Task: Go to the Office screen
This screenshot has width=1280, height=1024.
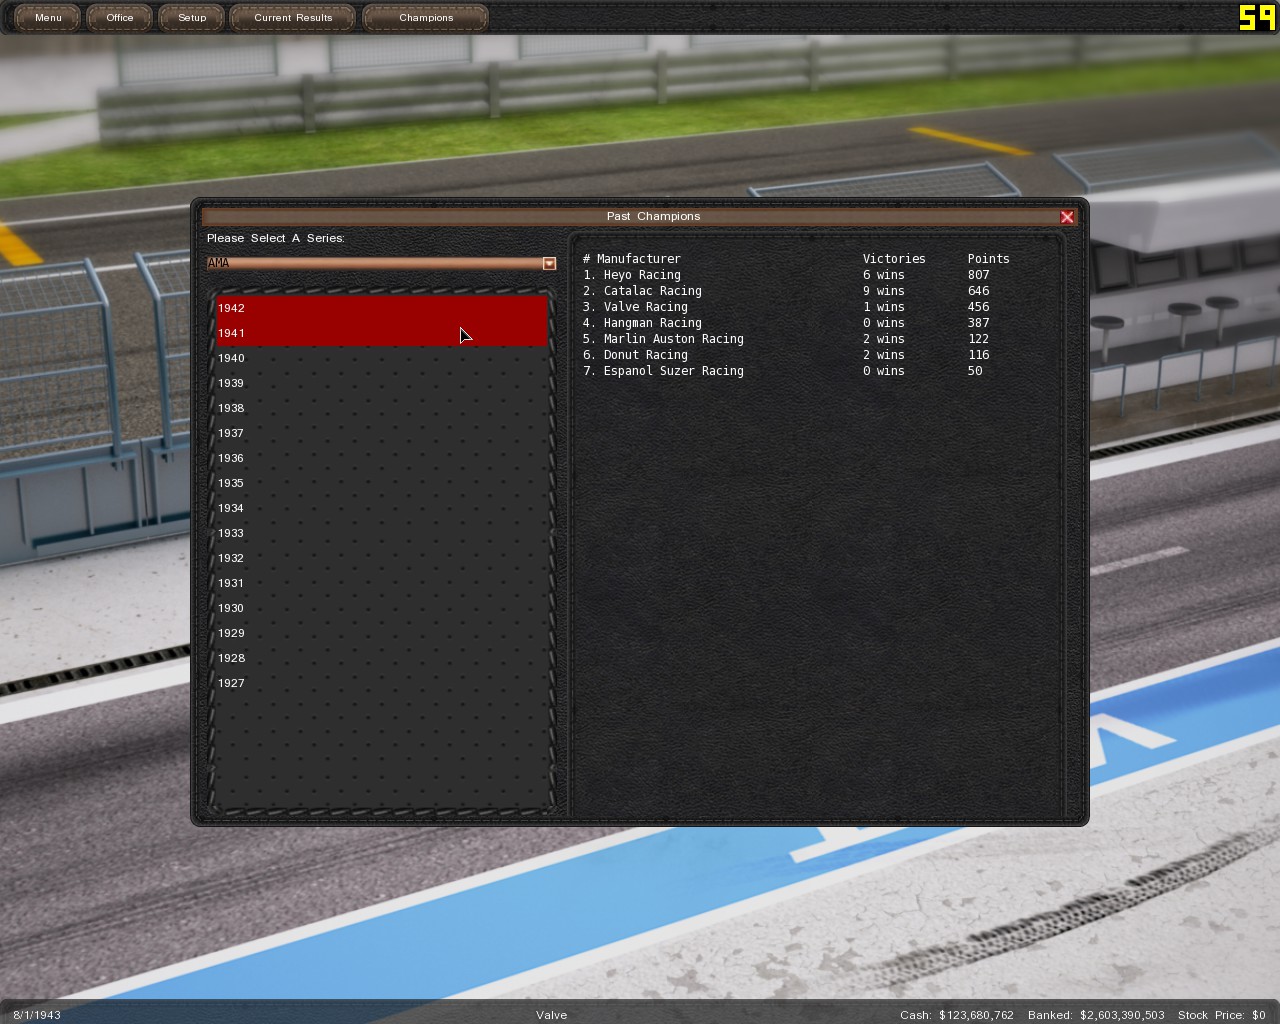Action: coord(120,18)
